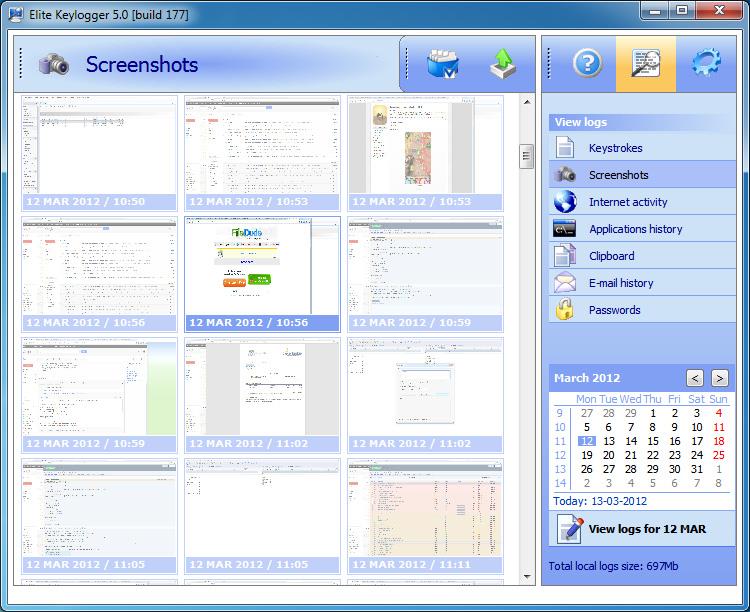Open the highlighted 10:56 FileDudes screenshot
750x612 pixels.
point(262,266)
